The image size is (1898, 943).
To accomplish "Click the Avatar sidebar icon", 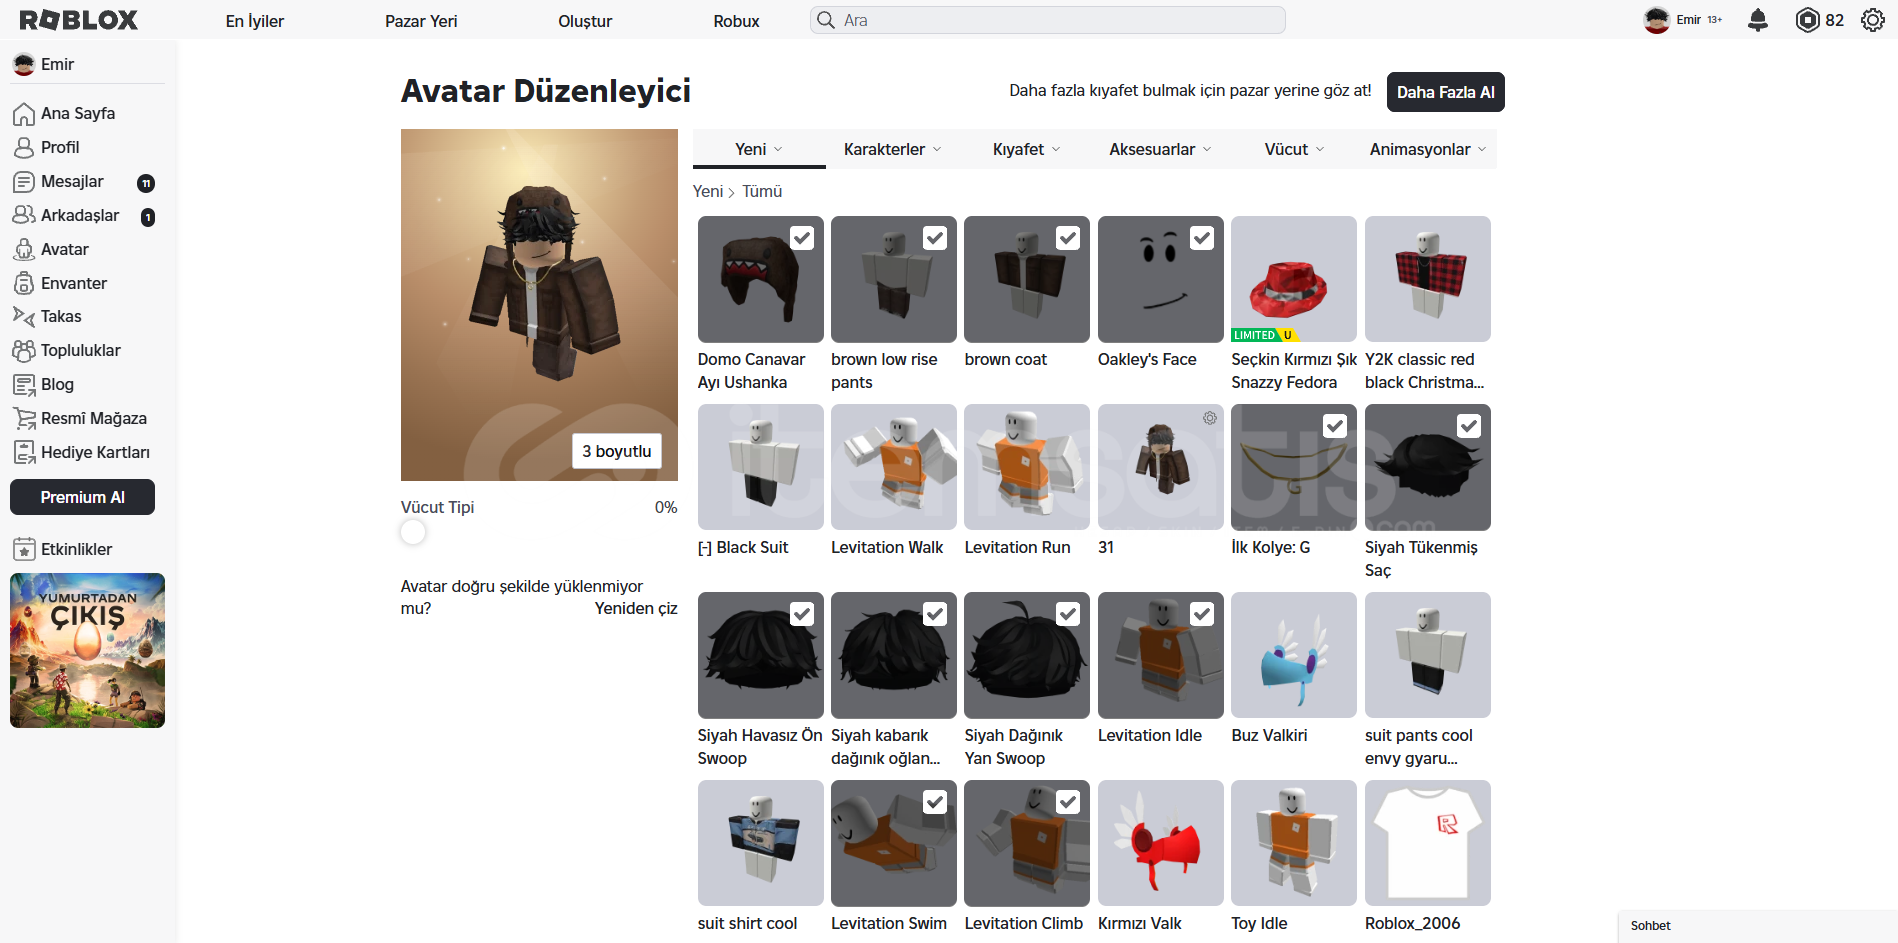I will point(24,249).
